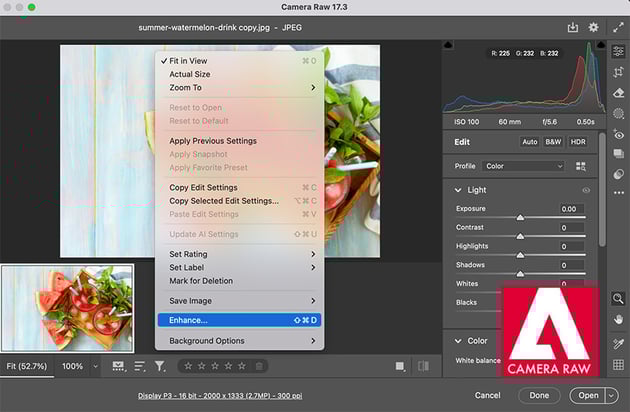Open the filter funnel icon
The image size is (630, 412).
(160, 366)
